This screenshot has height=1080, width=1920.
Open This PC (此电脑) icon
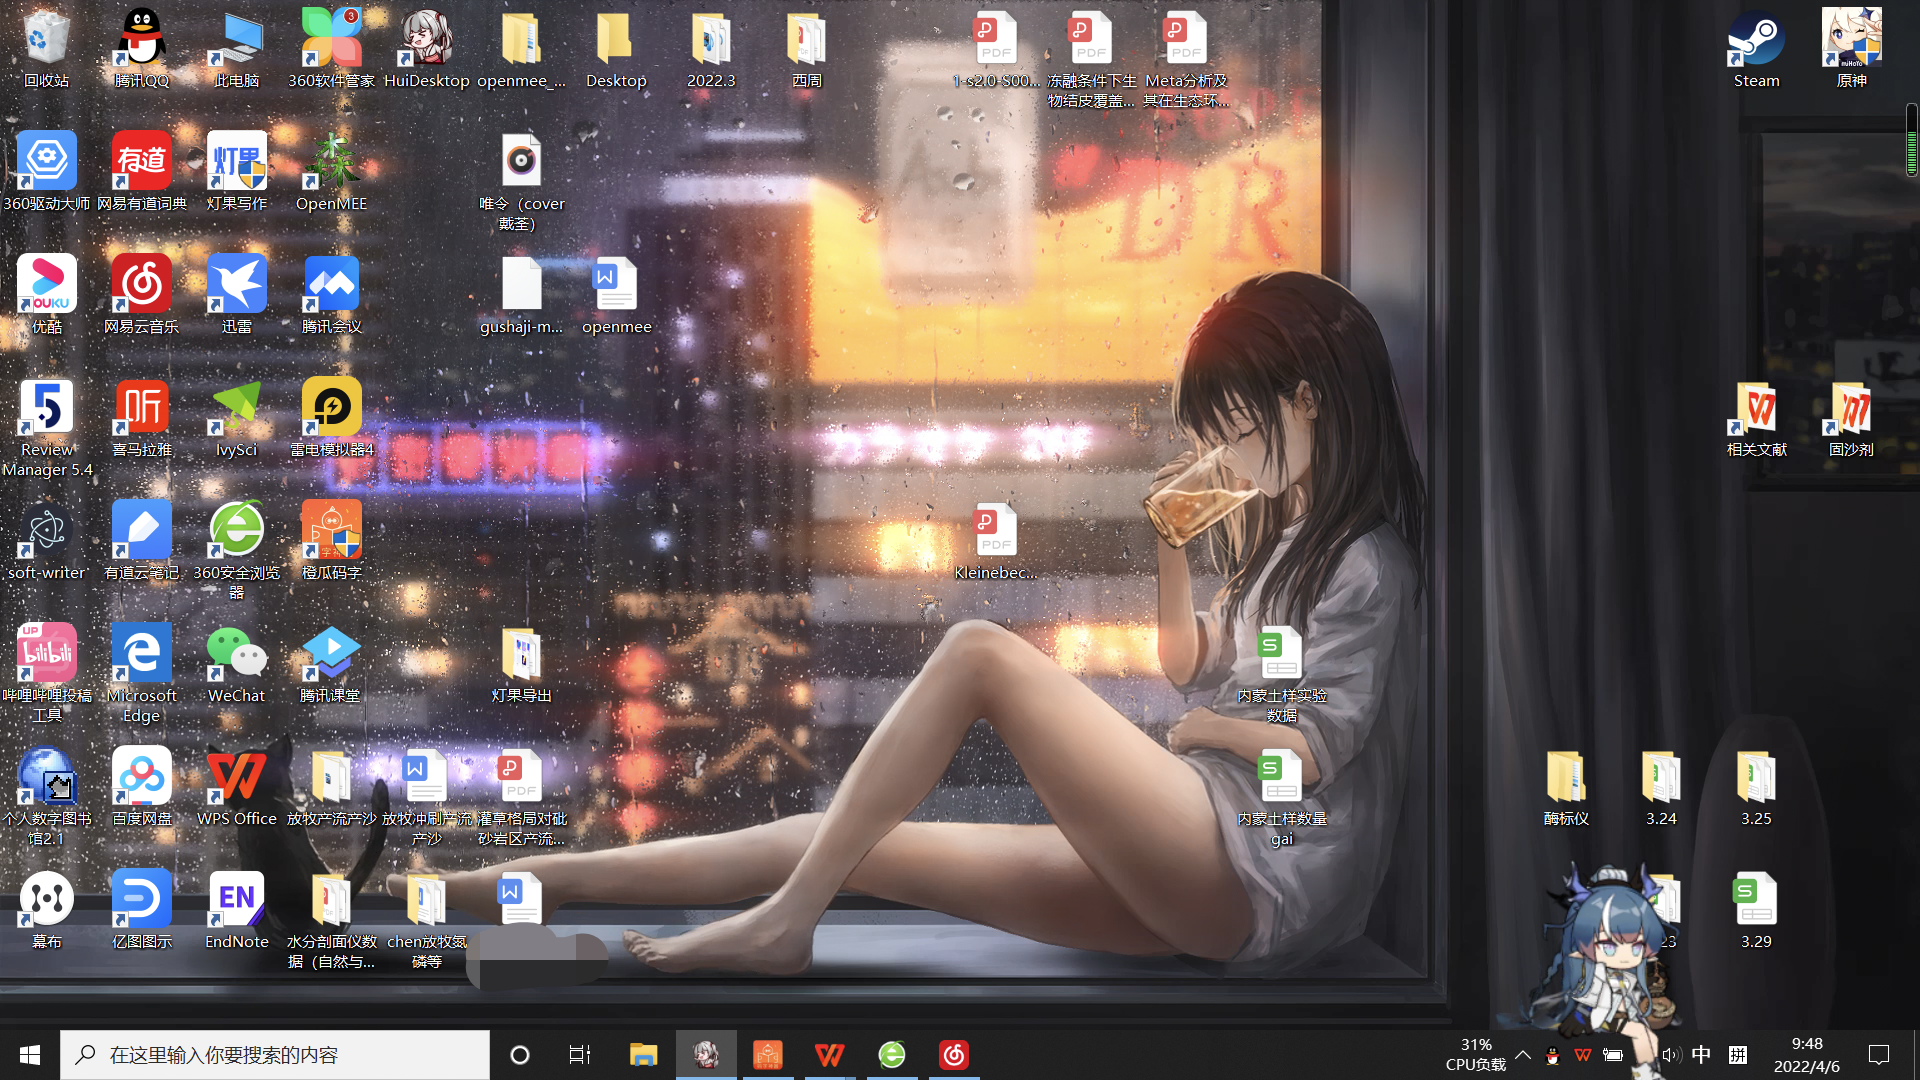click(x=236, y=49)
